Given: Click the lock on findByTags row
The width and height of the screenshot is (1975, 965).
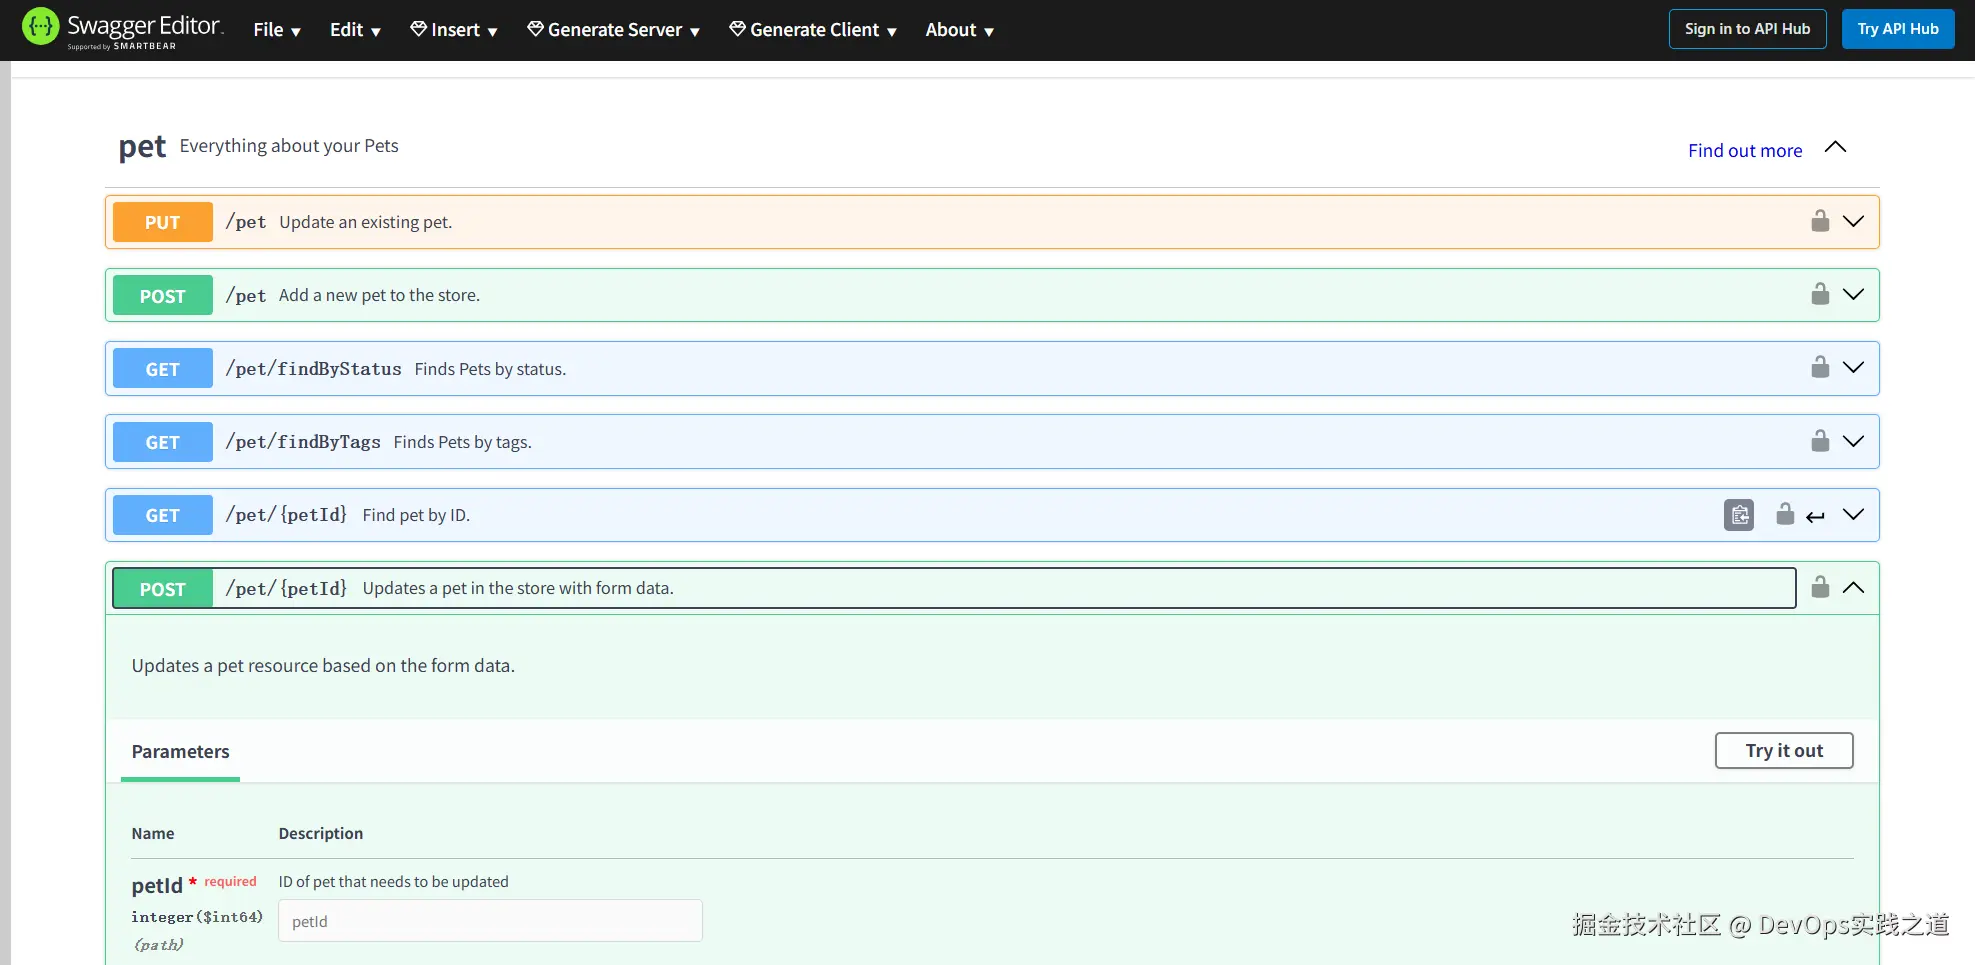Looking at the screenshot, I should click(x=1820, y=441).
